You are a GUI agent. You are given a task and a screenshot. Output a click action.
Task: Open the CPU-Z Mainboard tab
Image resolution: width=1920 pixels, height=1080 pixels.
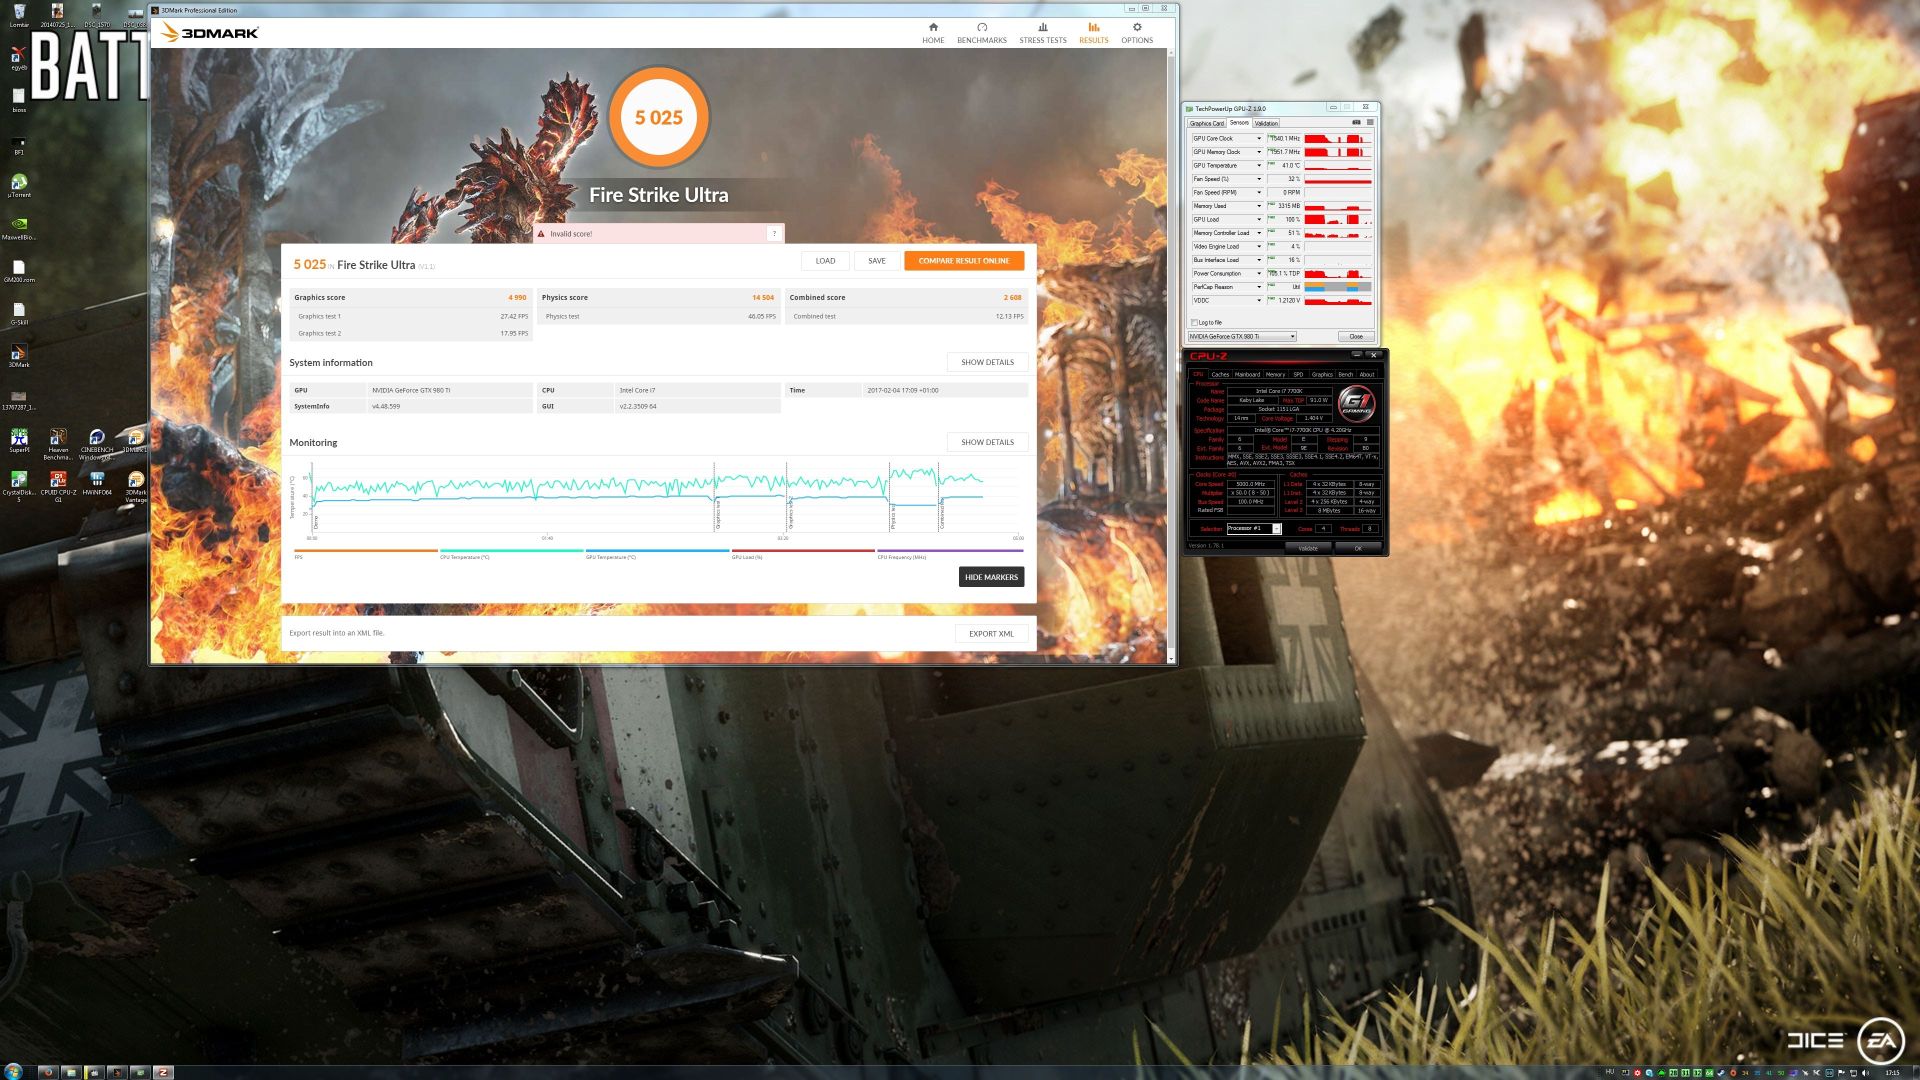click(1247, 375)
